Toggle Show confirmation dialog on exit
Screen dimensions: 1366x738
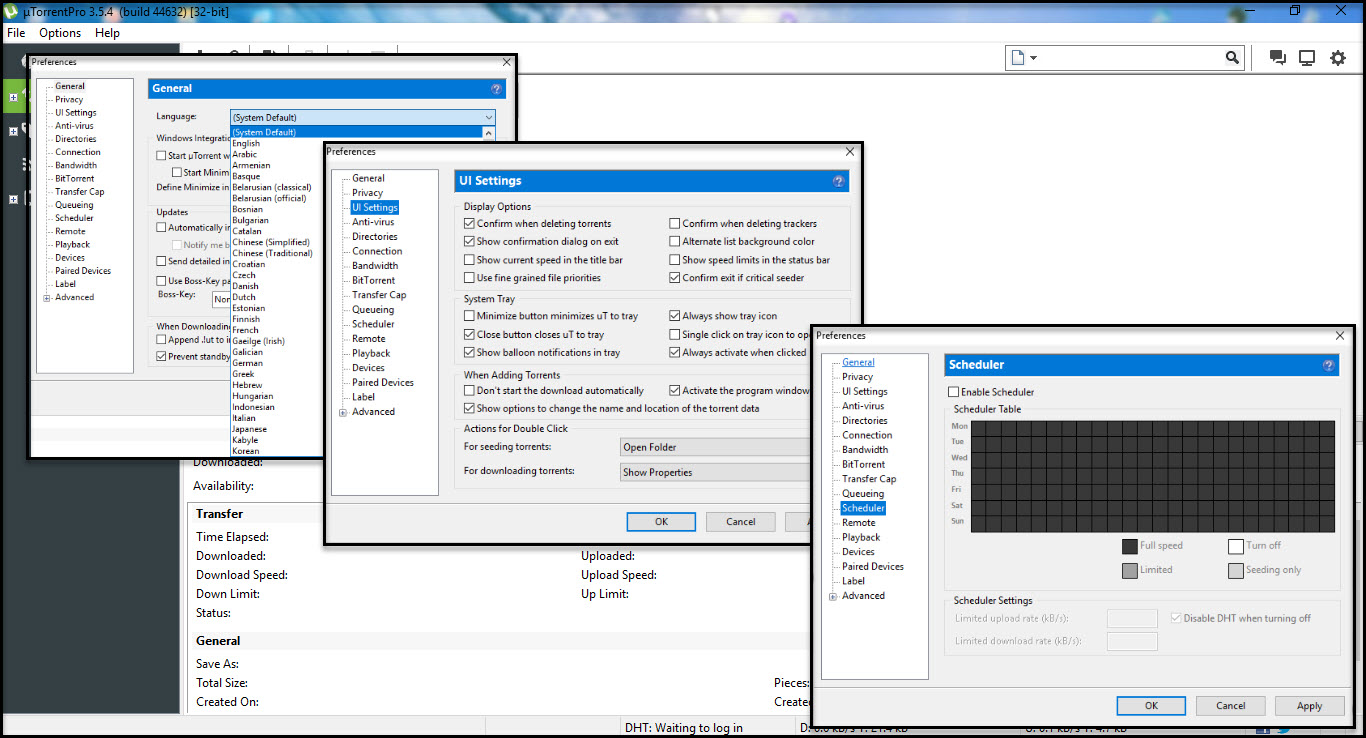(x=470, y=242)
